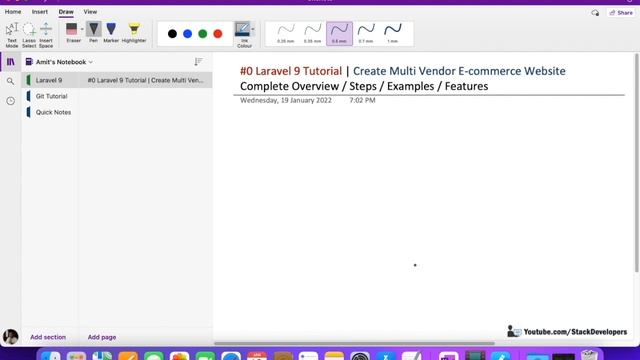Choose the 0.5 mm pen thickness
640x360 pixels.
coord(339,33)
